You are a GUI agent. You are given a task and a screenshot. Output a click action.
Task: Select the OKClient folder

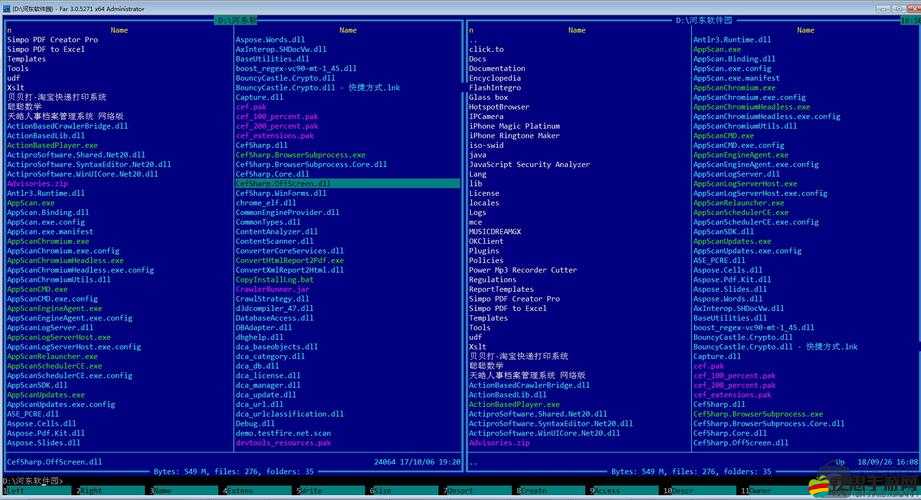[x=486, y=241]
